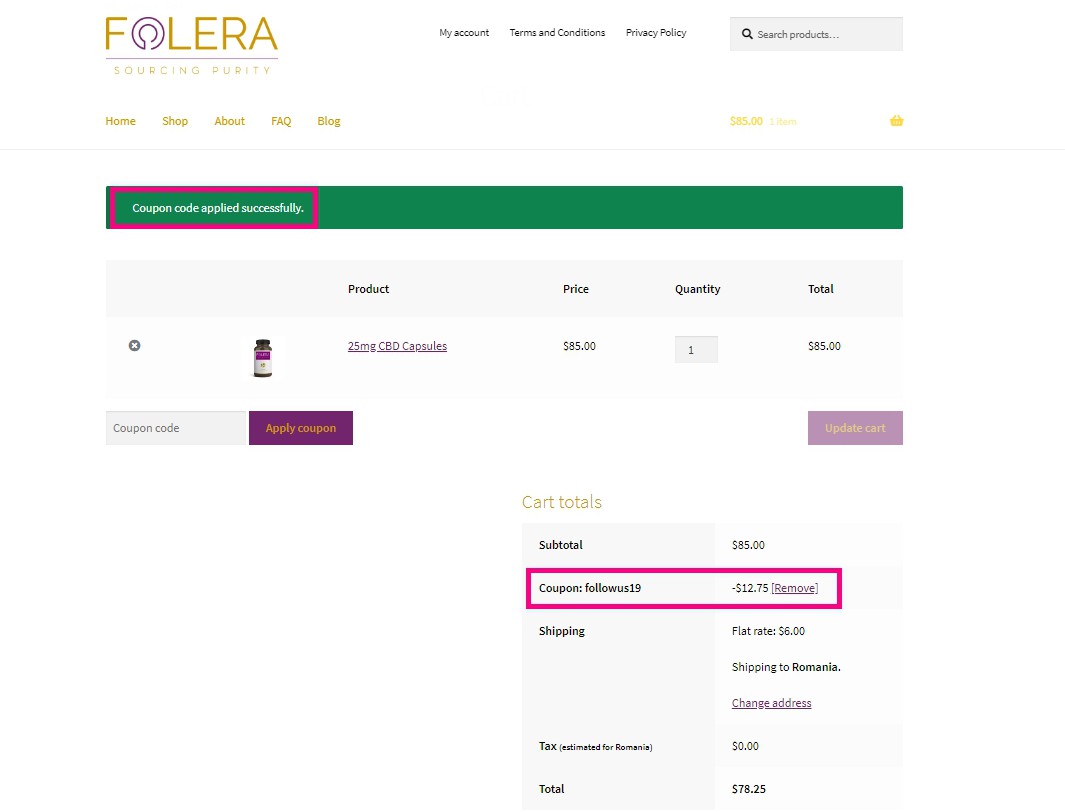Viewport: 1065px width, 812px height.
Task: Click the search magnifier icon
Action: pyautogui.click(x=746, y=34)
